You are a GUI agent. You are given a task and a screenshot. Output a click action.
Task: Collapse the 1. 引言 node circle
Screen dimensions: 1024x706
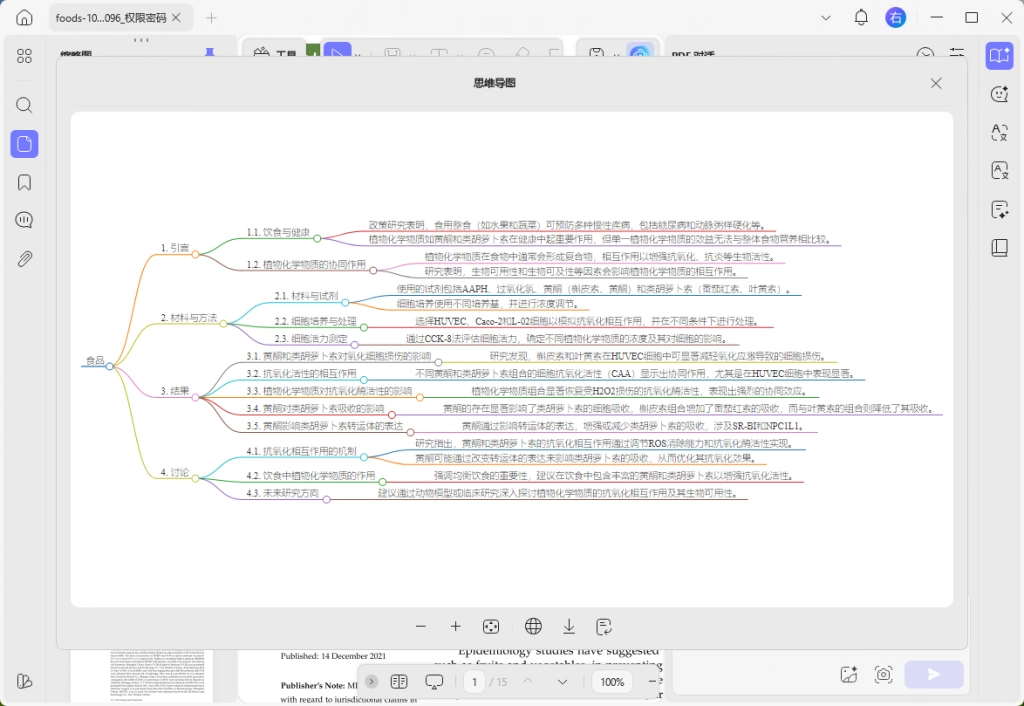pos(195,254)
